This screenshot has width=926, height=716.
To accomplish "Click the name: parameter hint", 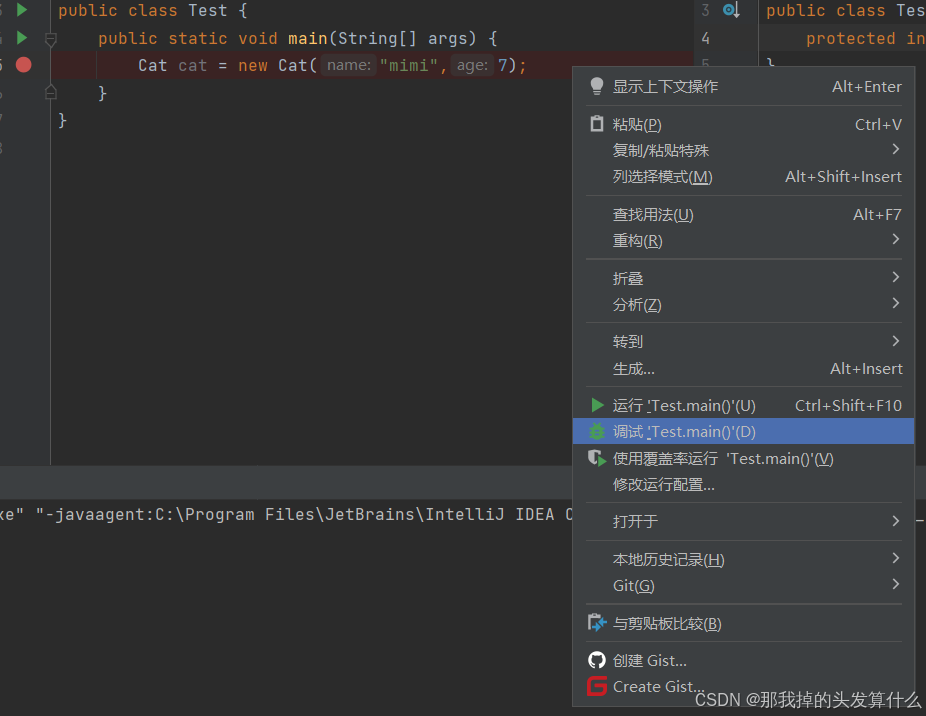I will [349, 65].
